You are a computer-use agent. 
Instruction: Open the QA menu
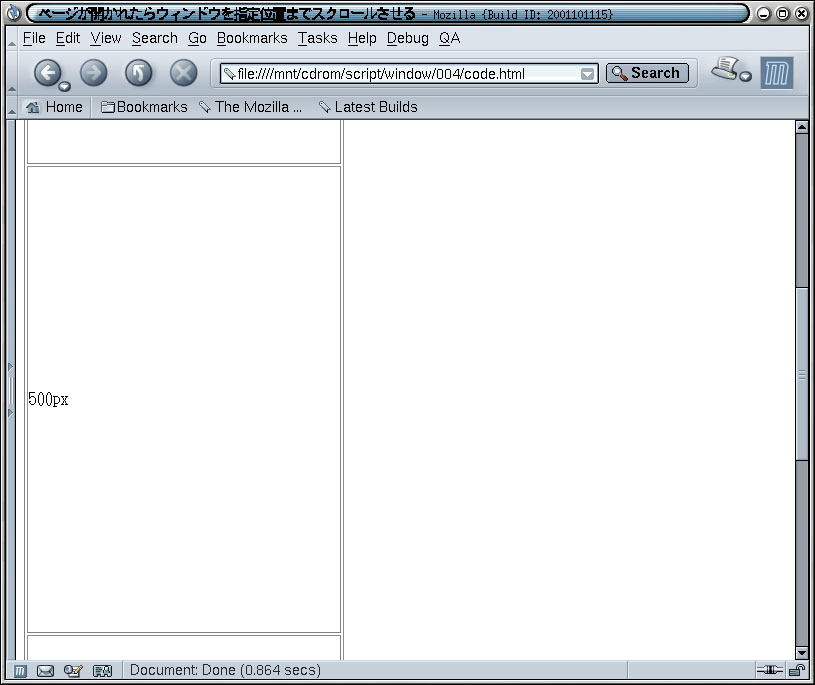(449, 38)
